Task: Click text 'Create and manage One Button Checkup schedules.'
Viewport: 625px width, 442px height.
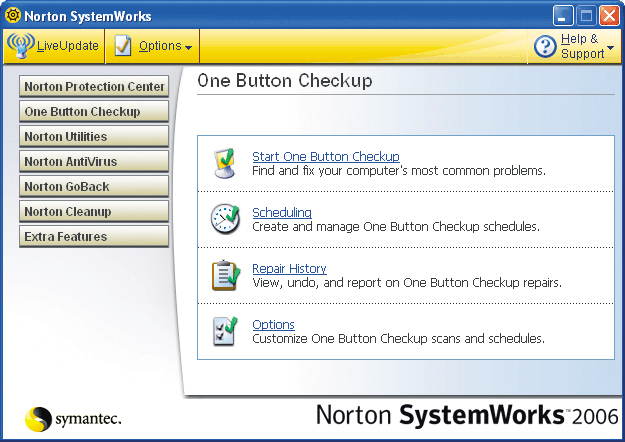Action: point(396,227)
